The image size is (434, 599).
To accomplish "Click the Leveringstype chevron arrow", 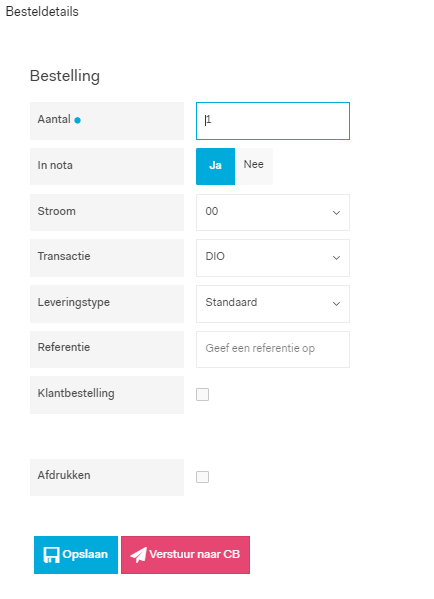I will pyautogui.click(x=336, y=304).
